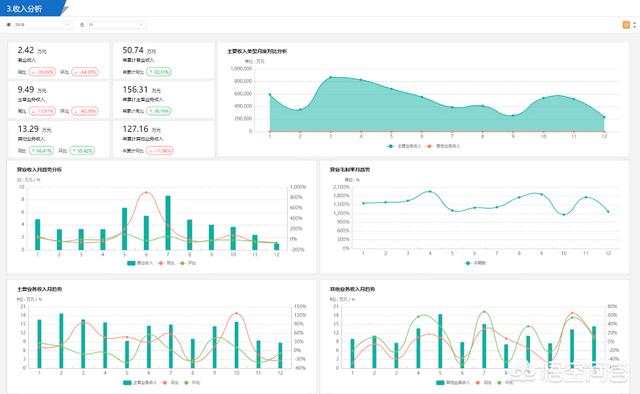Click green growth badge in the 156.31 card
Viewport: 640px width, 394px height.
coord(159,111)
